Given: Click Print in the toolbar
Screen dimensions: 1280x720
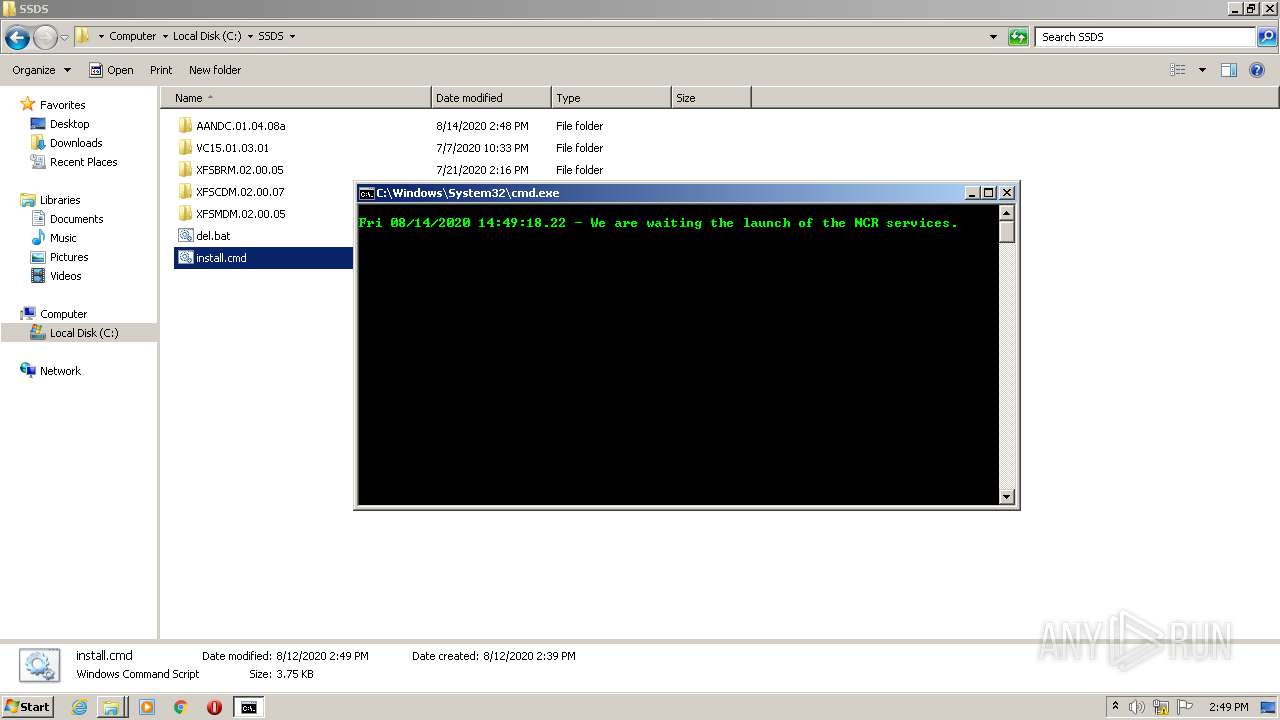Looking at the screenshot, I should 161,70.
